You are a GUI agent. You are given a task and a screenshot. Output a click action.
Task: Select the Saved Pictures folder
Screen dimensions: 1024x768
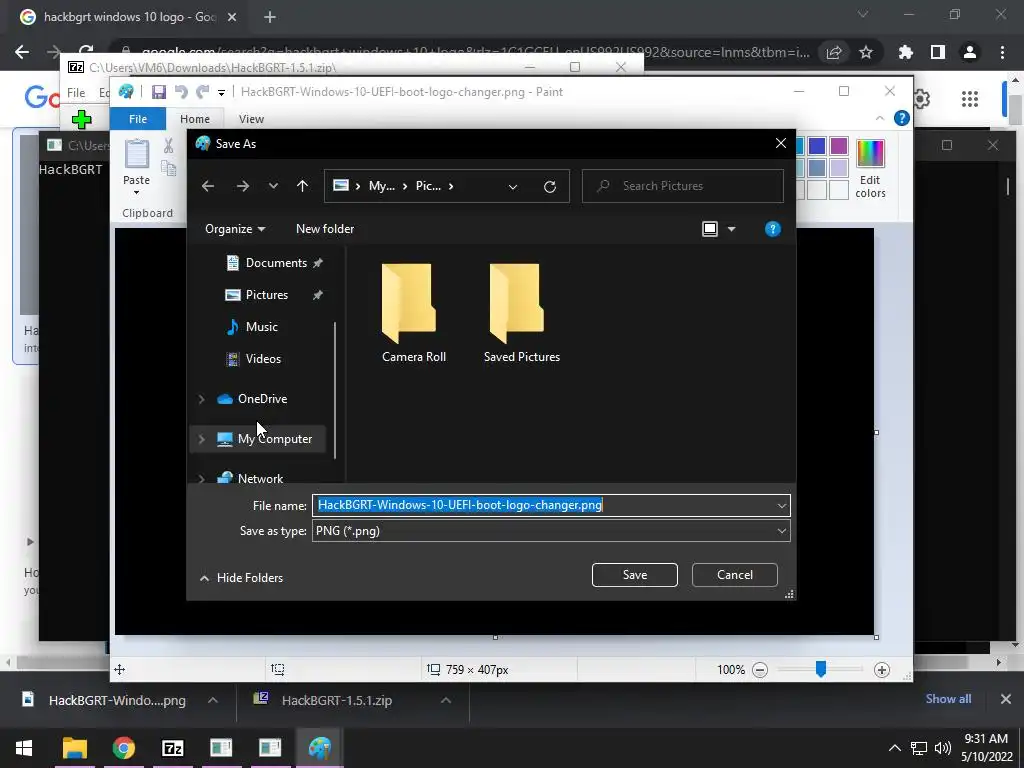(522, 313)
